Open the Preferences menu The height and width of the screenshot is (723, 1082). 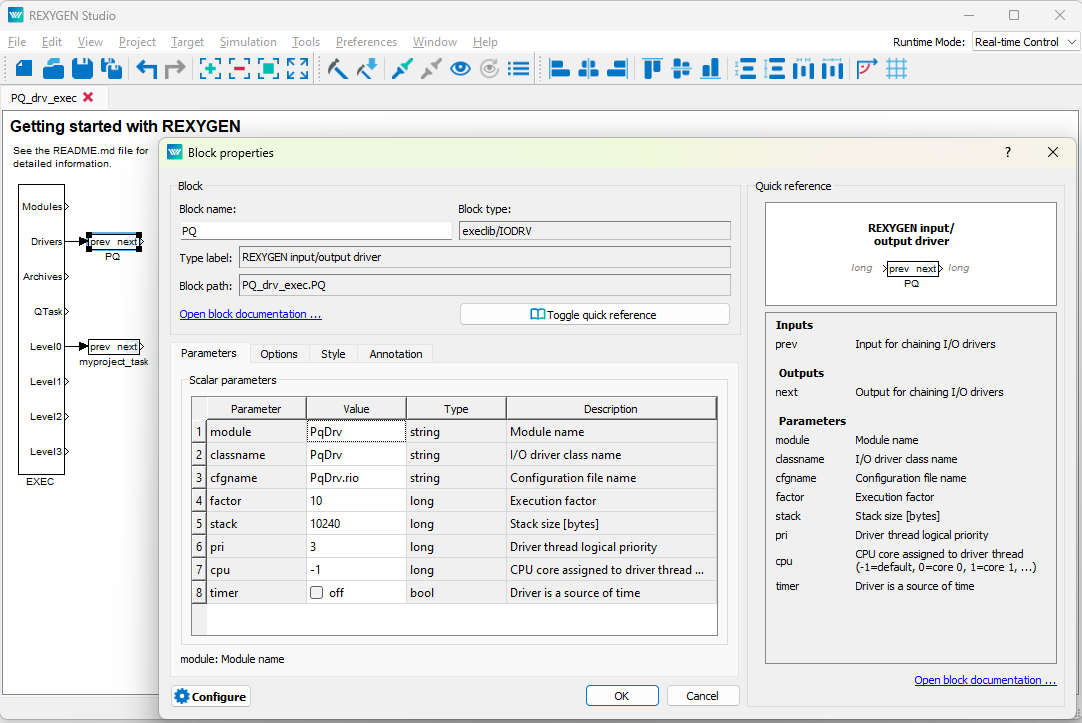366,42
